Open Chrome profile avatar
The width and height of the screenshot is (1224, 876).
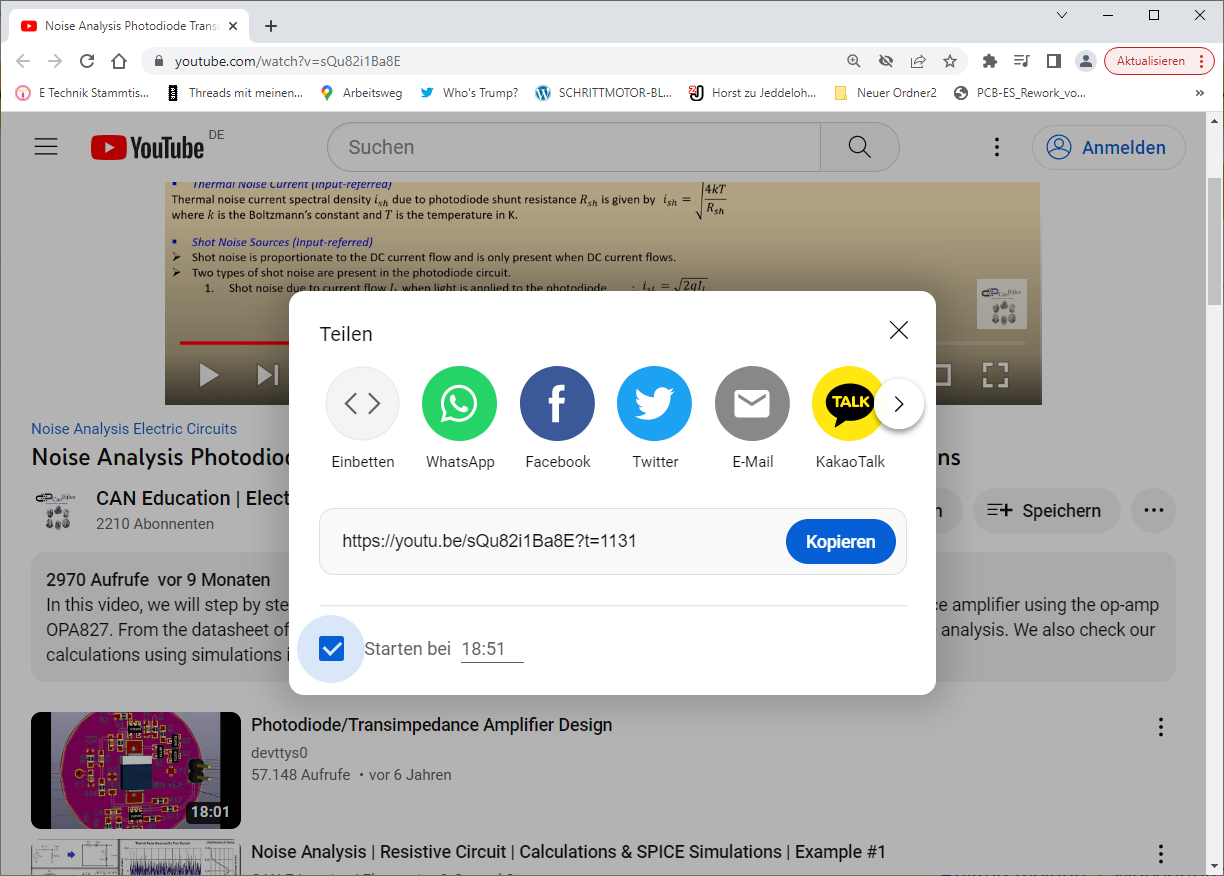[1085, 61]
